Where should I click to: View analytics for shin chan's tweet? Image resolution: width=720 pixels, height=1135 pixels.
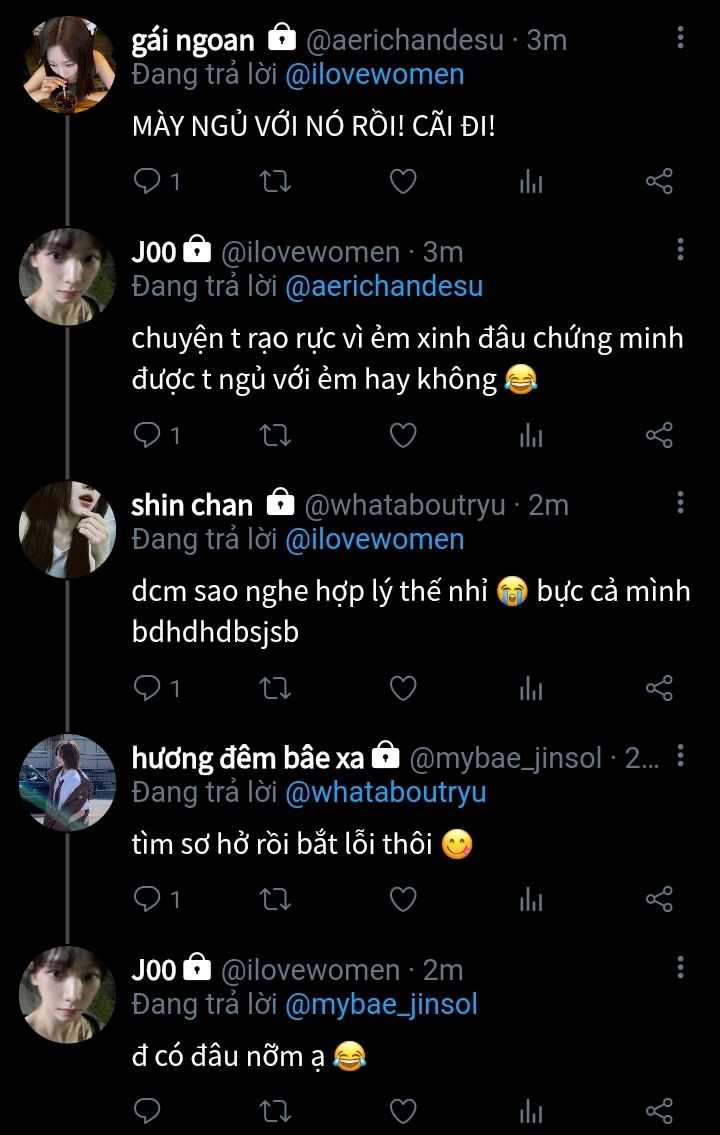[x=531, y=688]
